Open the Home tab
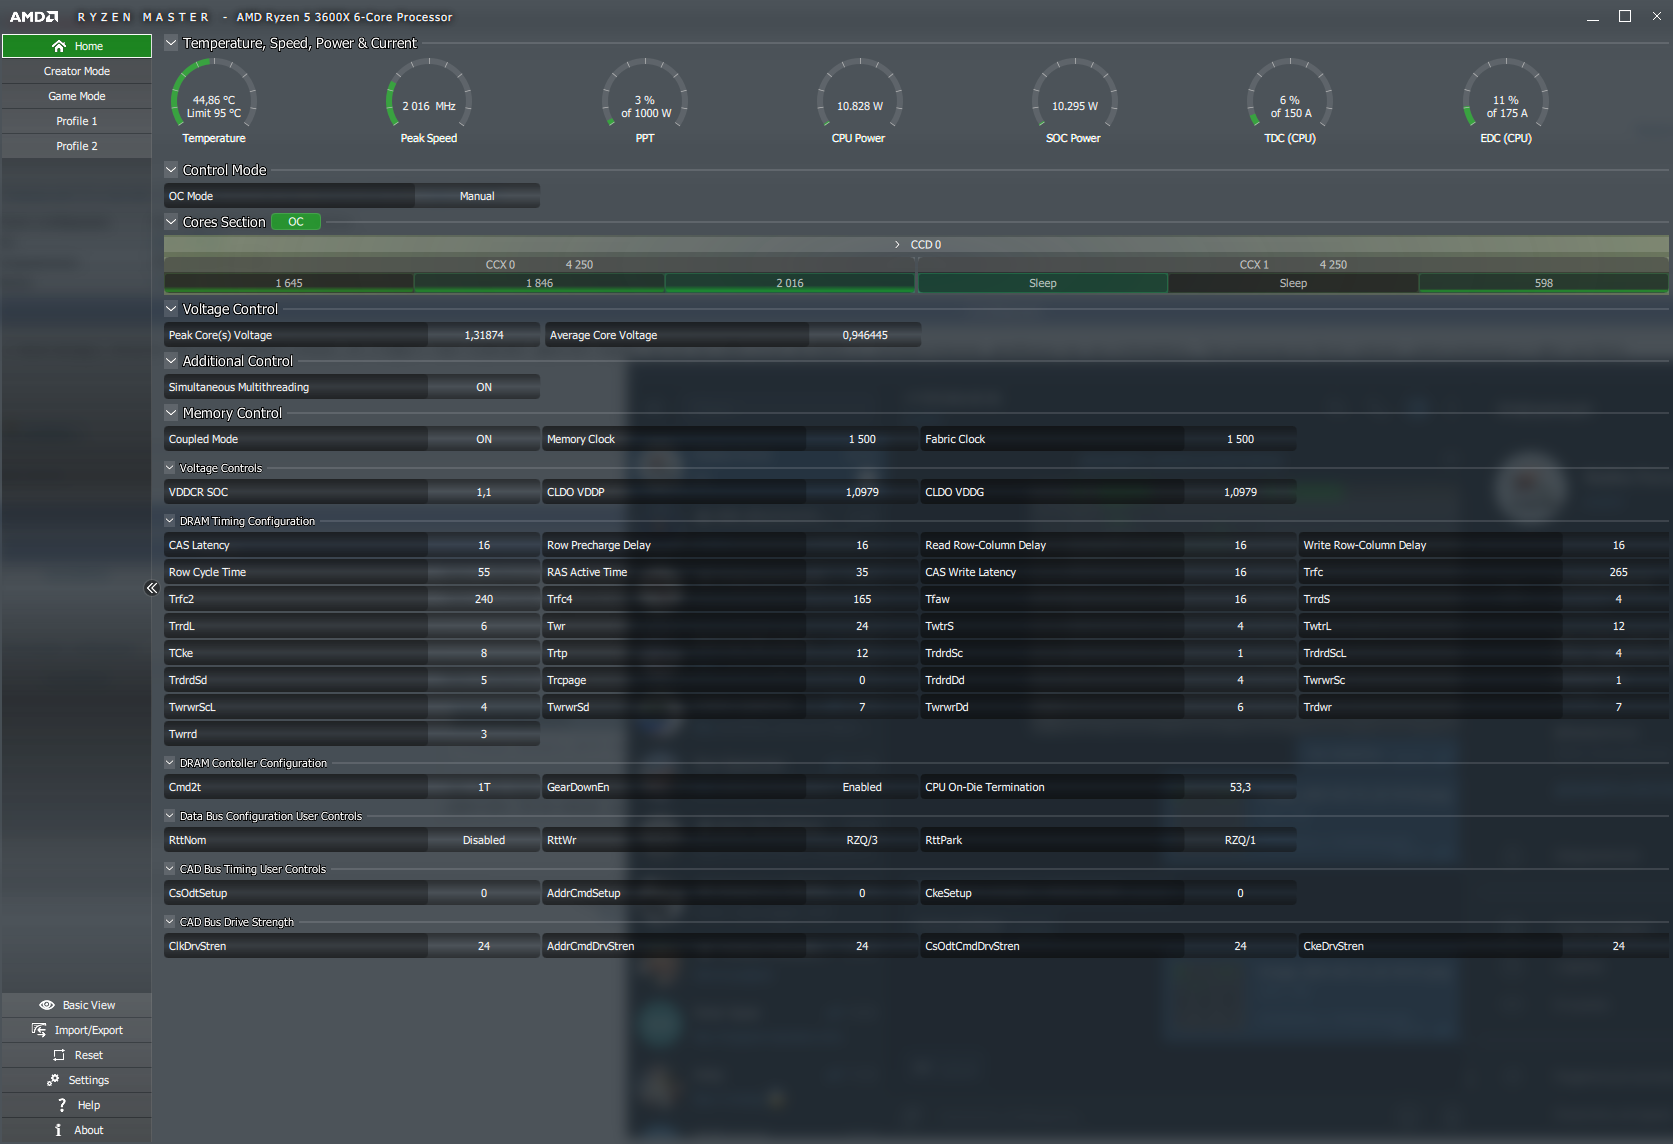1673x1144 pixels. pos(77,46)
